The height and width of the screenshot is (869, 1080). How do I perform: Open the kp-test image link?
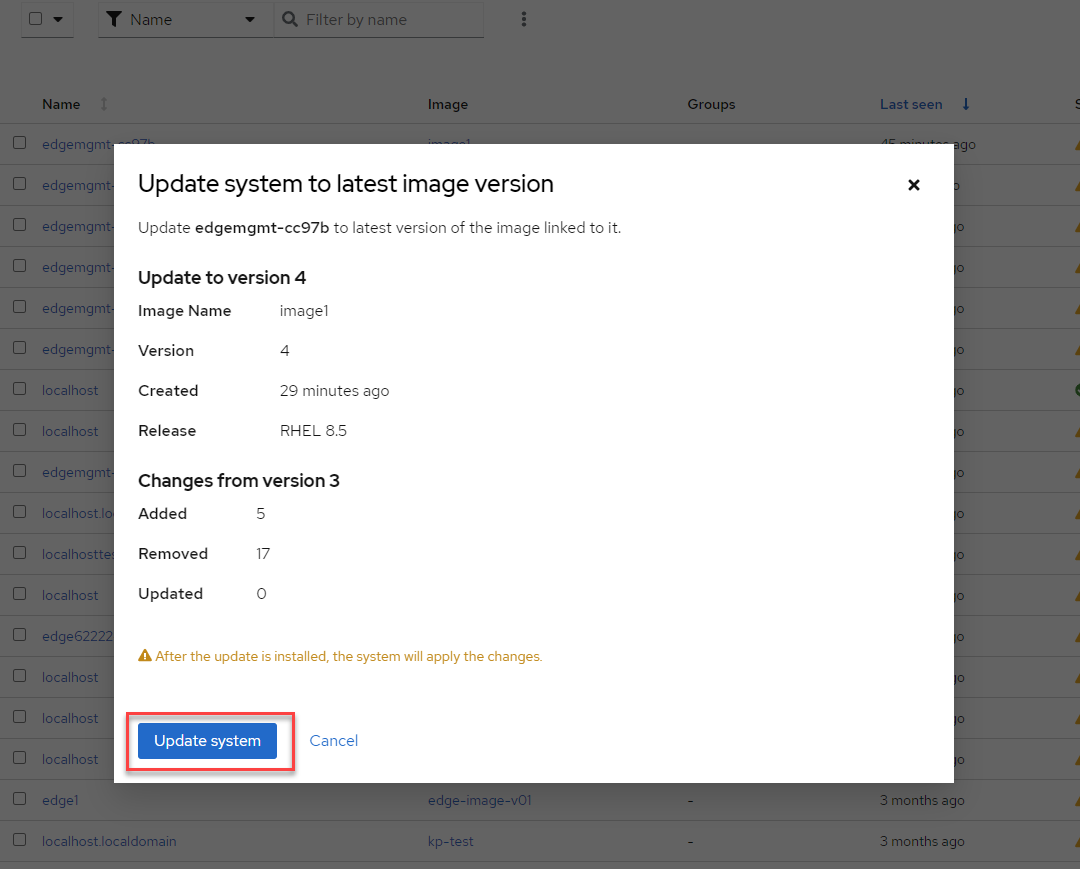click(450, 841)
